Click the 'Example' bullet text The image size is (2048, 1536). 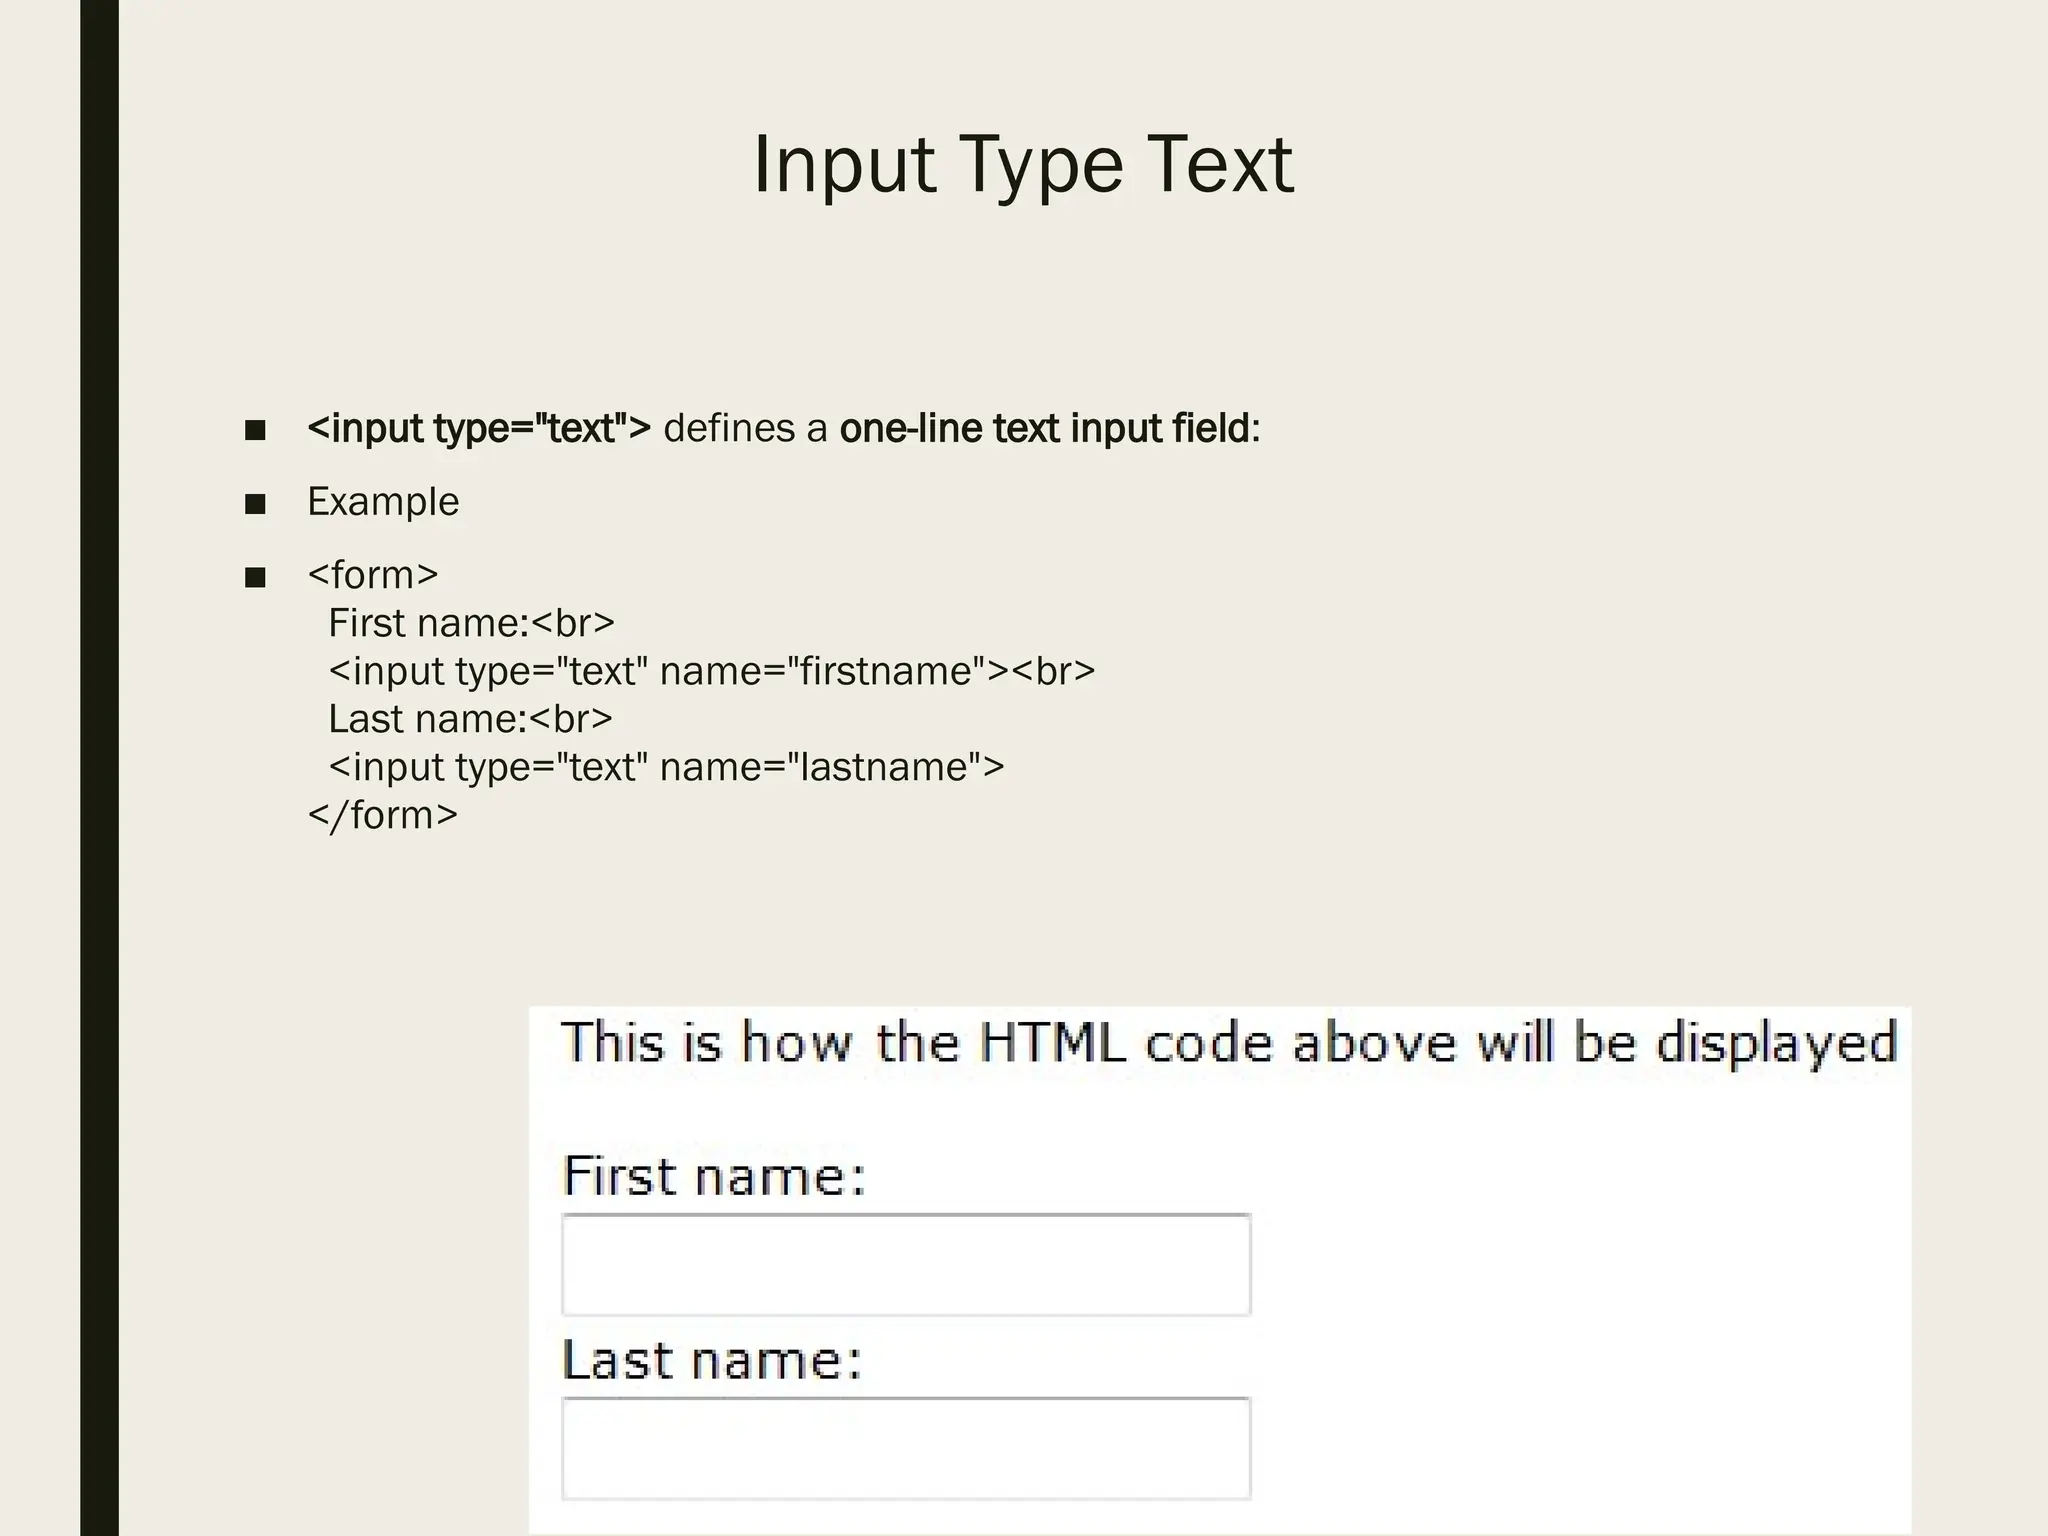(383, 502)
